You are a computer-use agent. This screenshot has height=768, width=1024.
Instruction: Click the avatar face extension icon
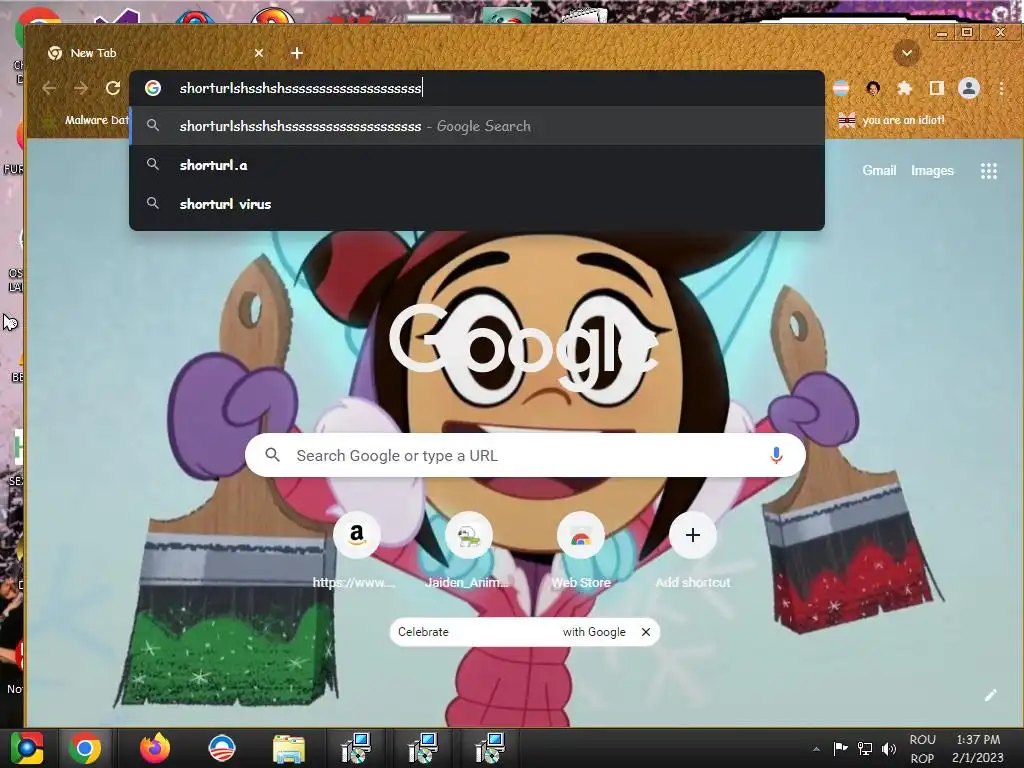tap(873, 88)
